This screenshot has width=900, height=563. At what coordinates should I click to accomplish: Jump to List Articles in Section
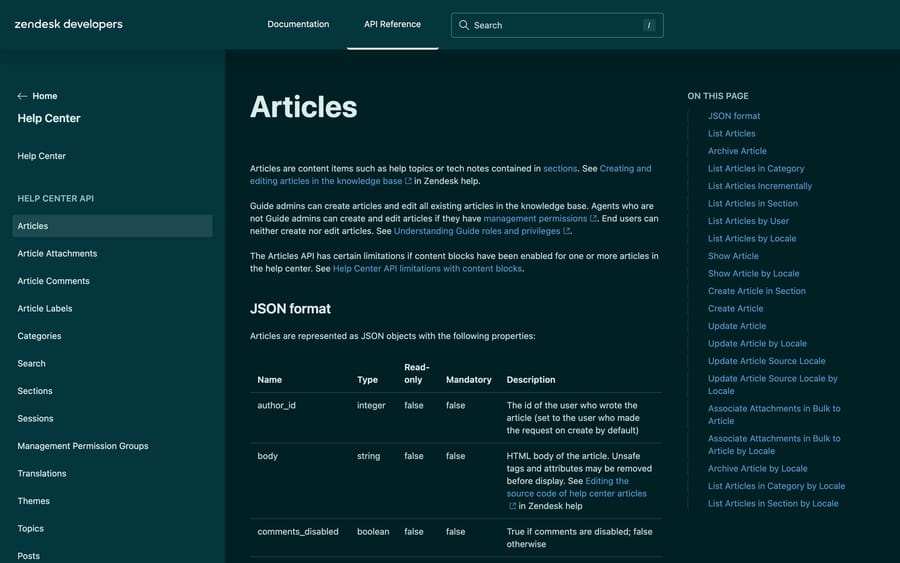(752, 204)
